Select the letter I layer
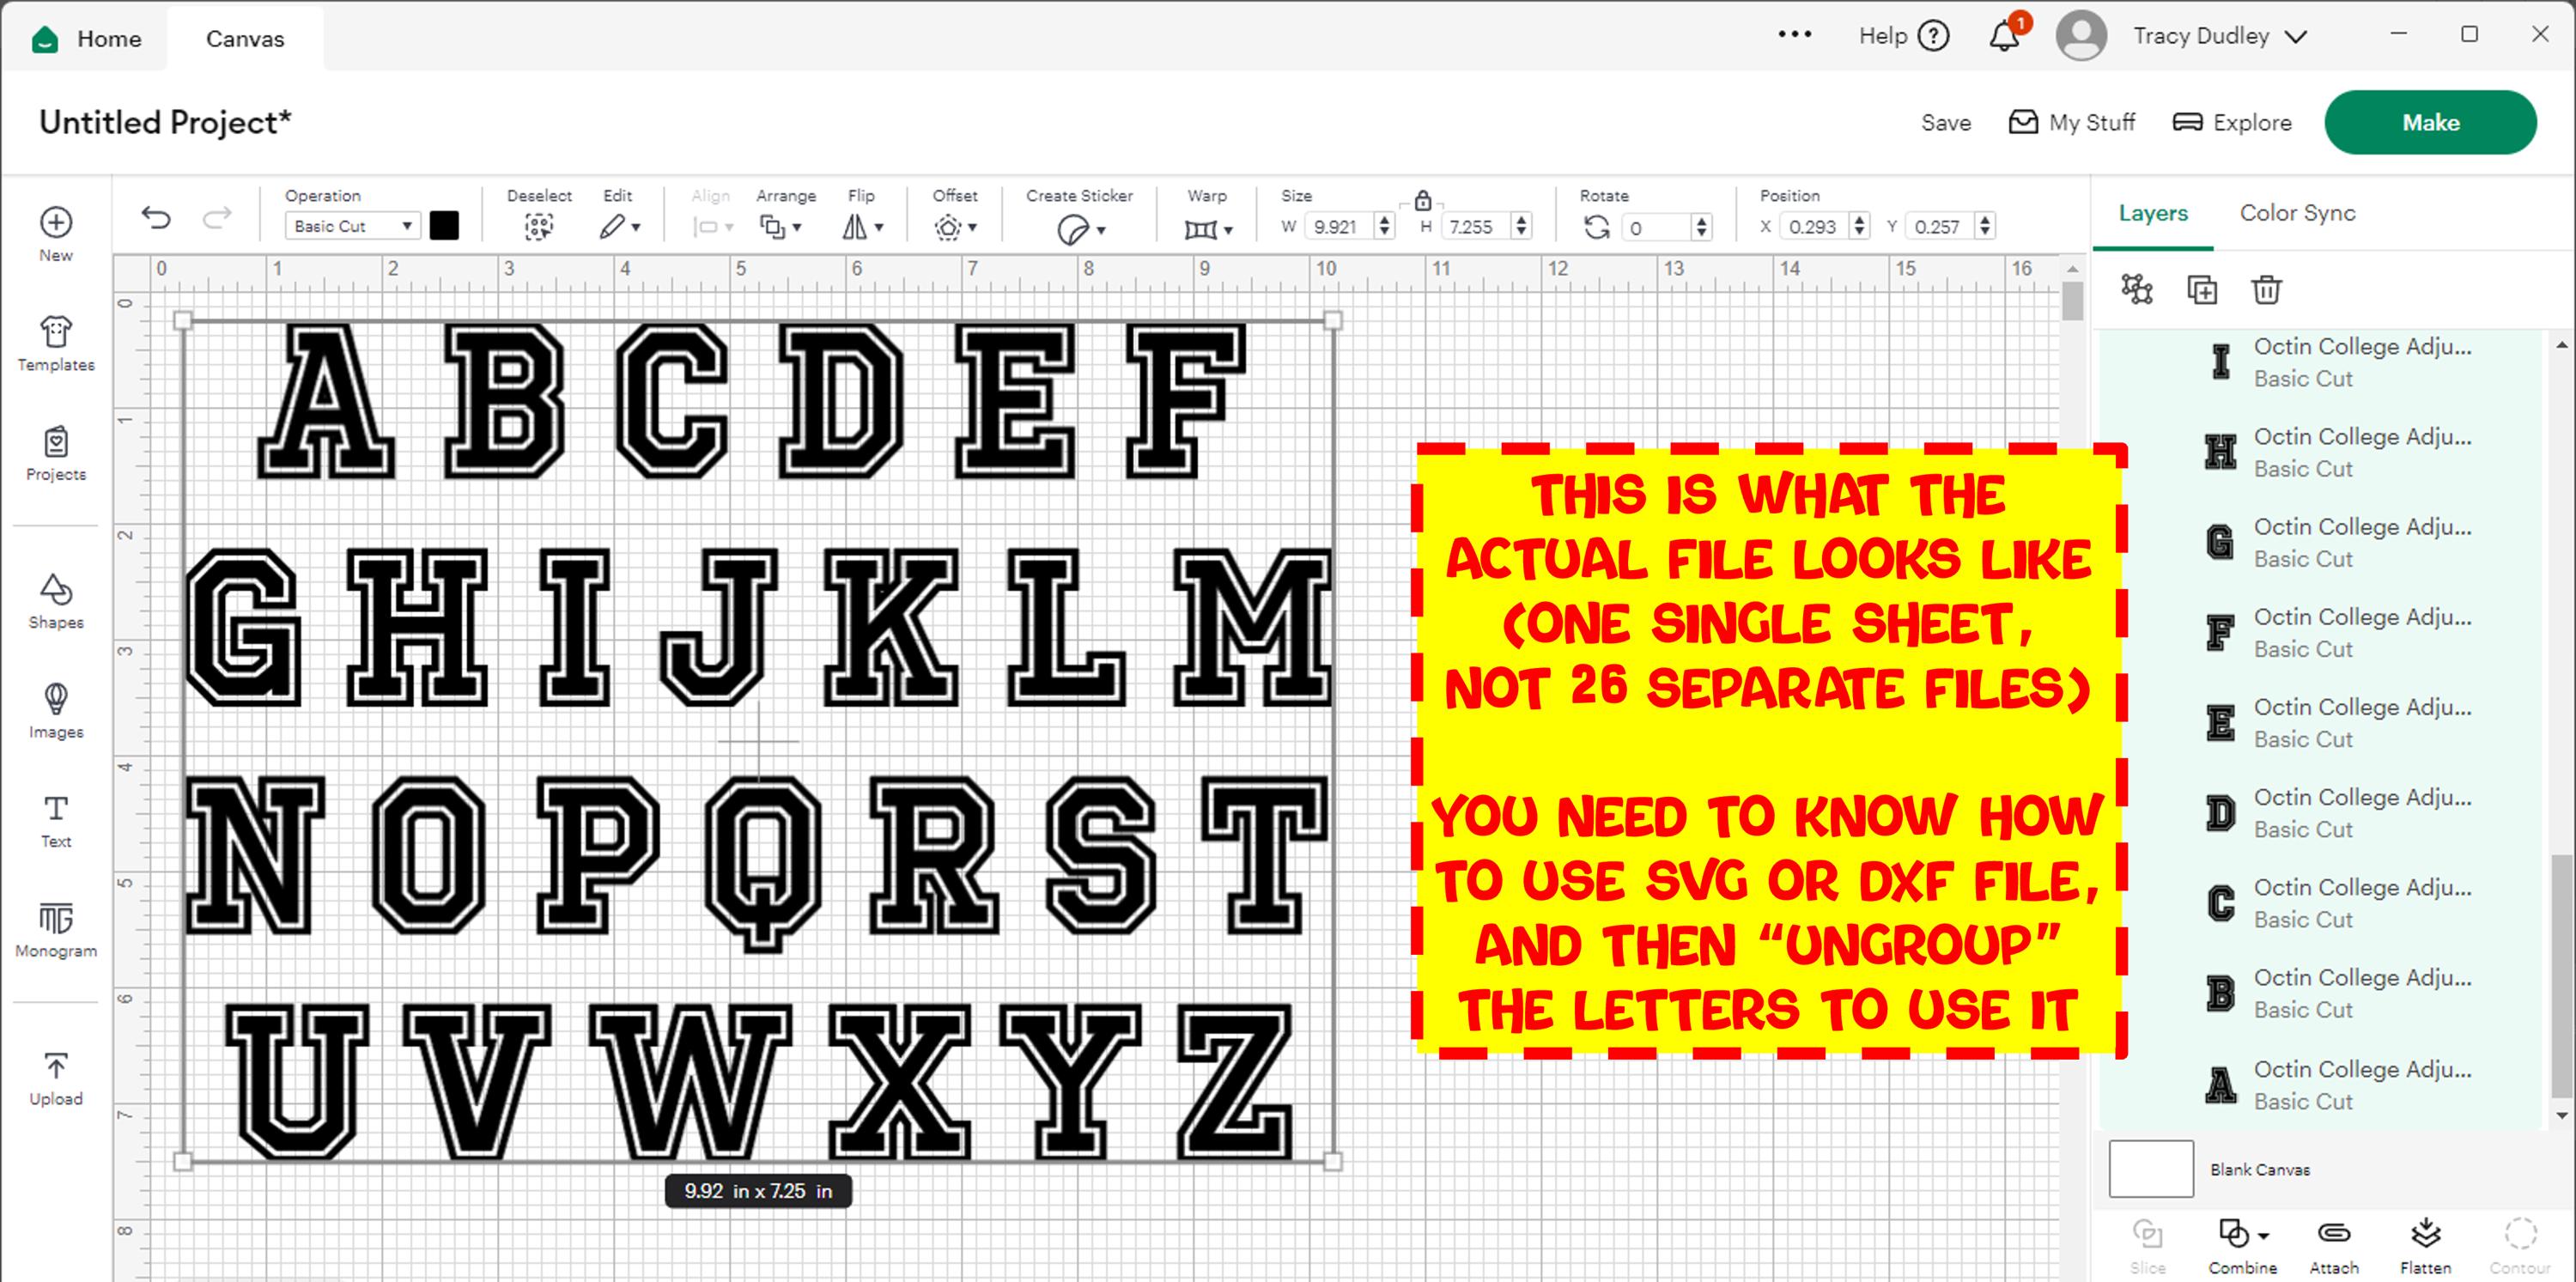2576x1282 pixels. pos(2318,361)
